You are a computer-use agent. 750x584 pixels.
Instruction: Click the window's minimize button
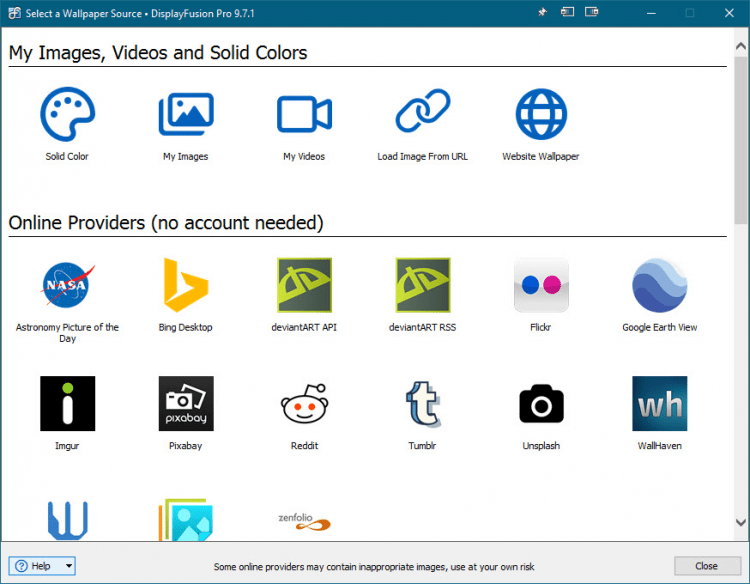tap(651, 13)
